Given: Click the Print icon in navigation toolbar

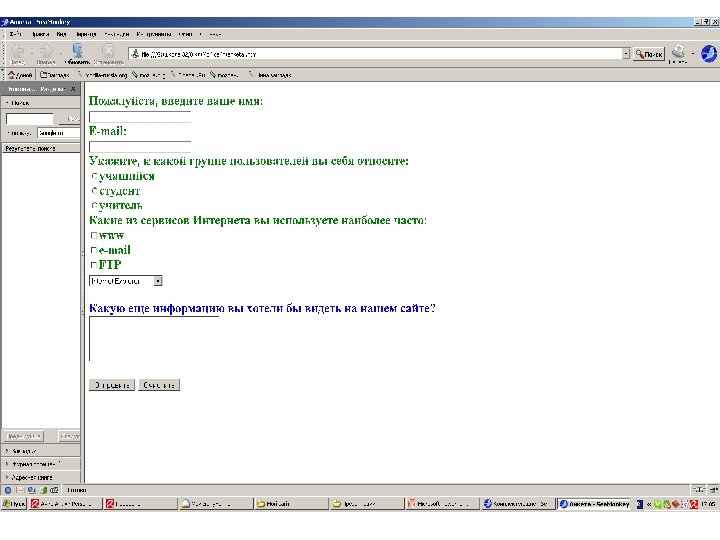Looking at the screenshot, I should tap(678, 51).
